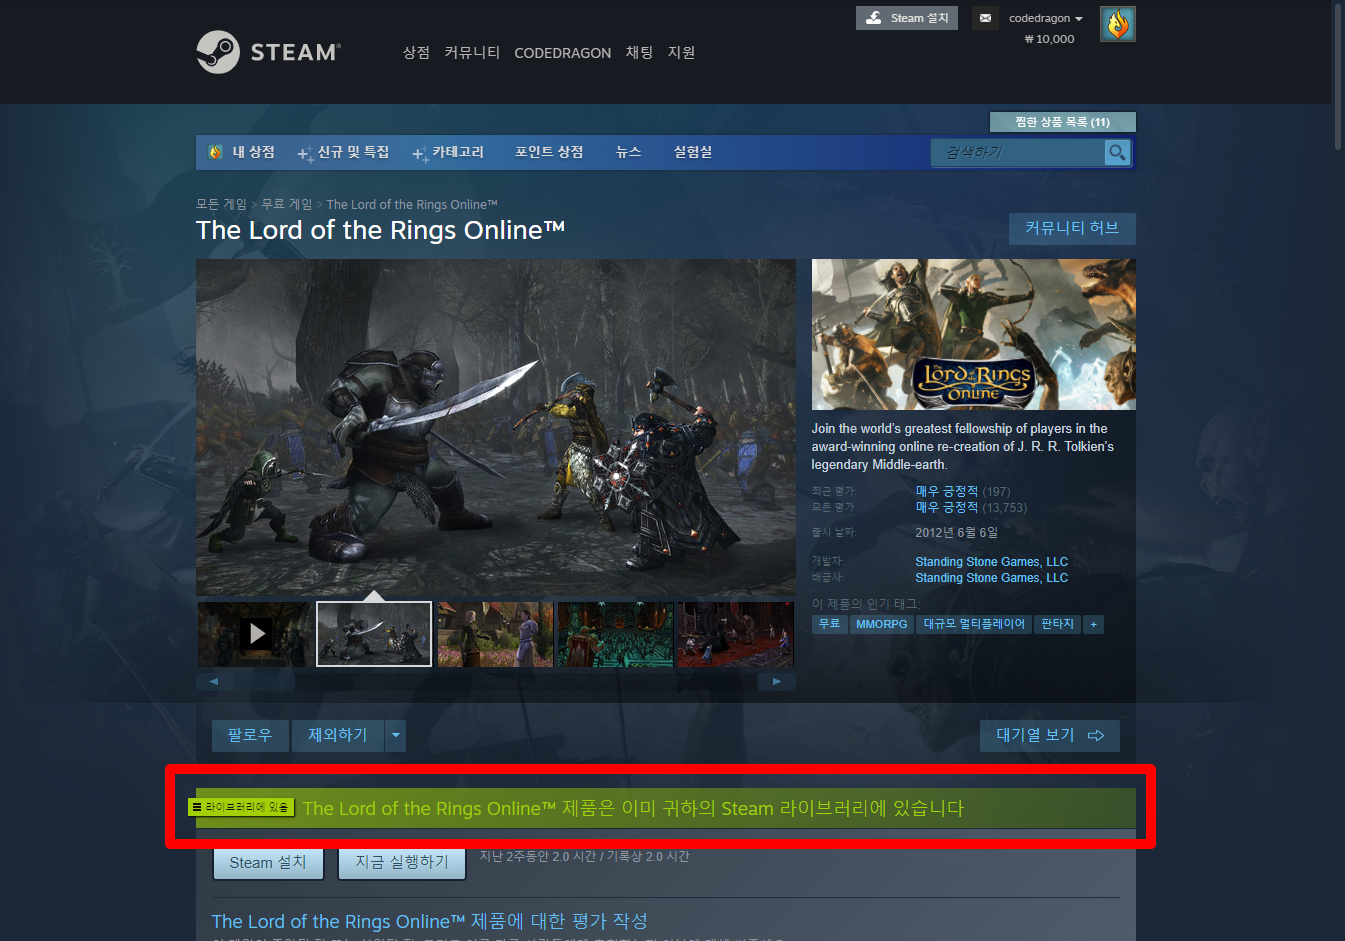Click the thumbnail strip scrollbar track
This screenshot has height=941, width=1345.
coord(496,681)
